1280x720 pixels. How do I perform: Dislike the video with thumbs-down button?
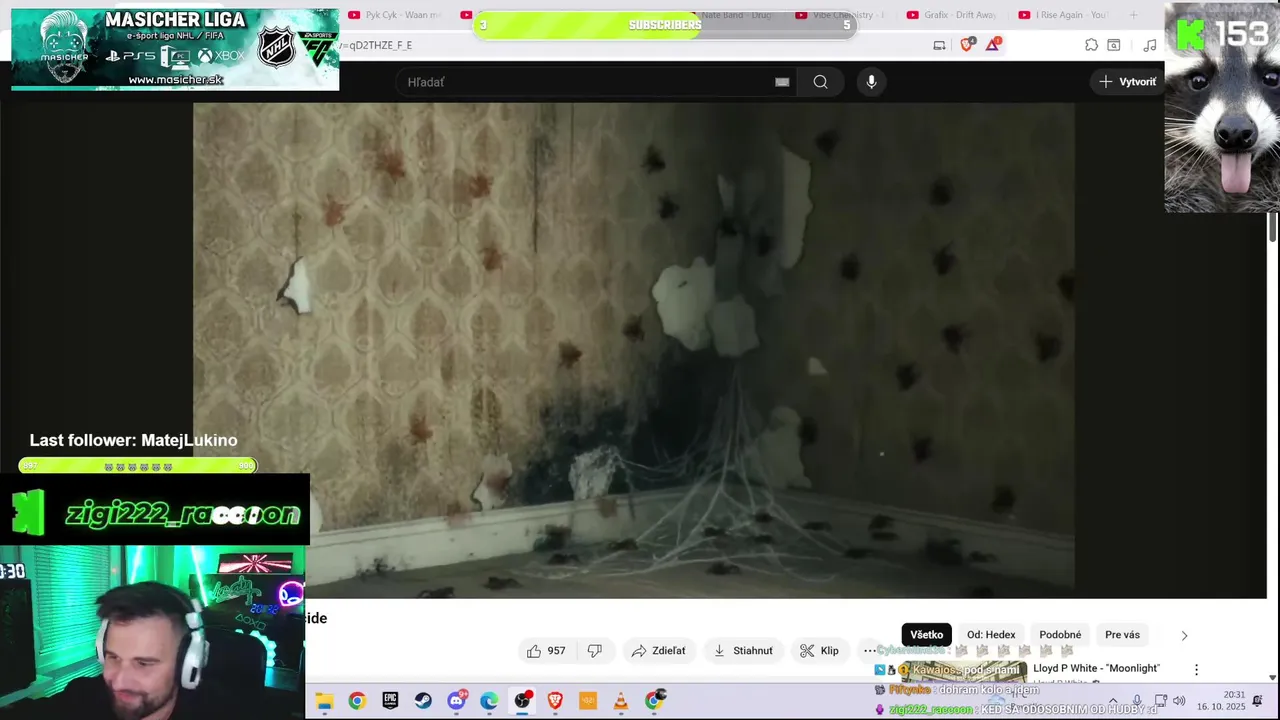click(595, 651)
